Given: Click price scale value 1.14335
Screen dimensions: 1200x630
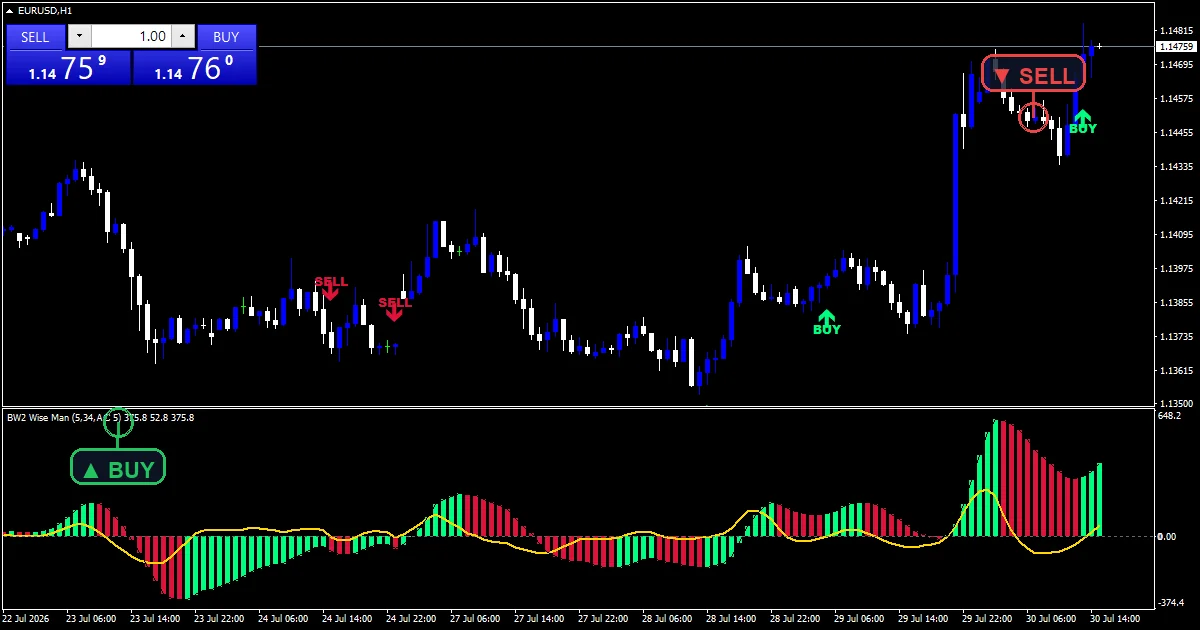Looking at the screenshot, I should point(1175,166).
